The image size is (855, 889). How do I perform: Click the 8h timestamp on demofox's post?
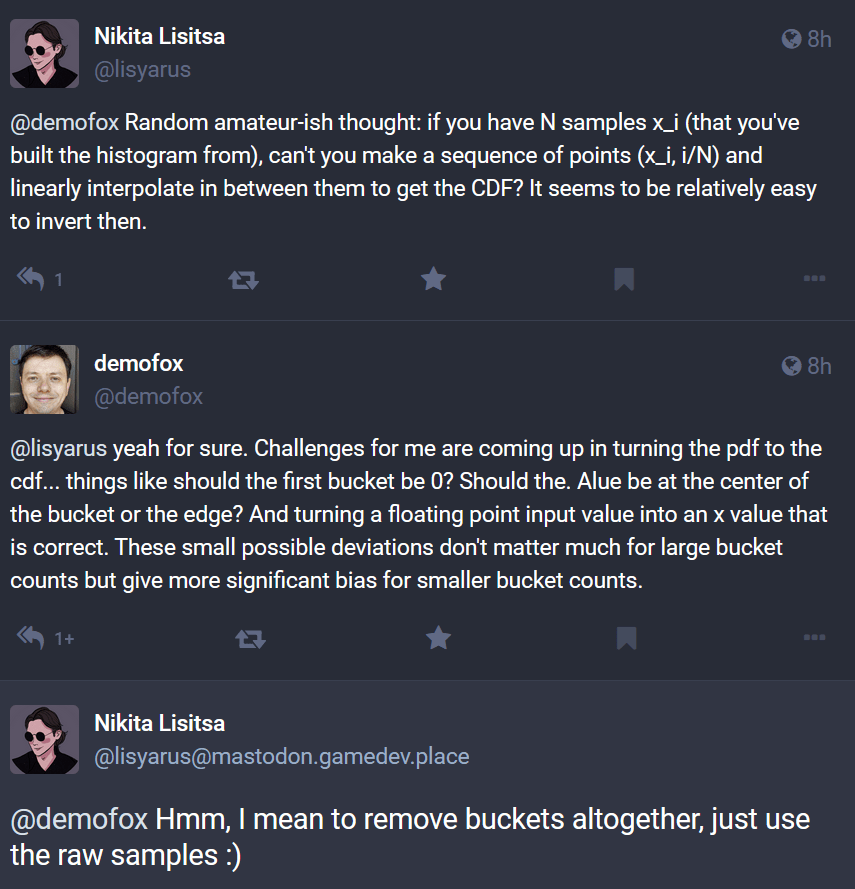pos(818,366)
